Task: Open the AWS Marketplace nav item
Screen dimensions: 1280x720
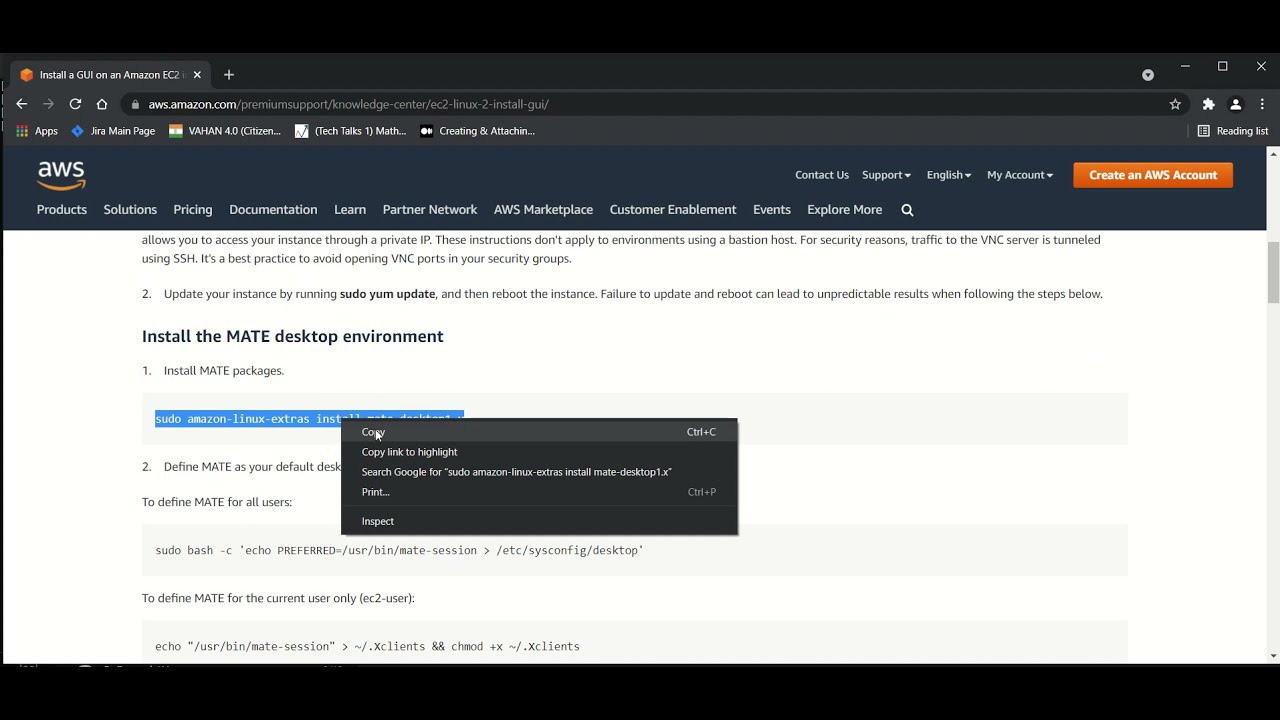Action: (x=543, y=210)
